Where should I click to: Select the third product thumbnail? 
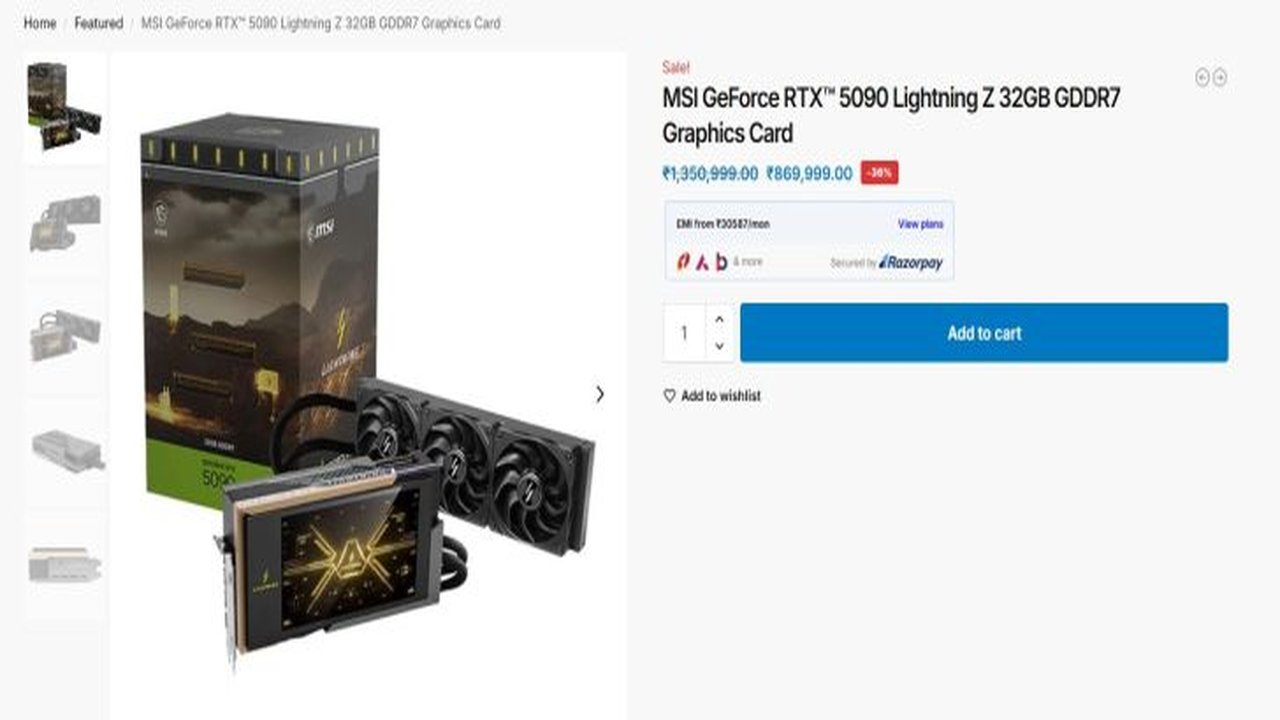(64, 337)
